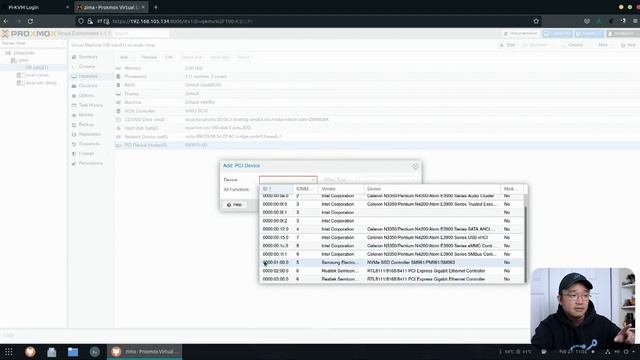Select the SCSI Controller hardware row
The height and width of the screenshot is (360, 640).
[x=376, y=111]
